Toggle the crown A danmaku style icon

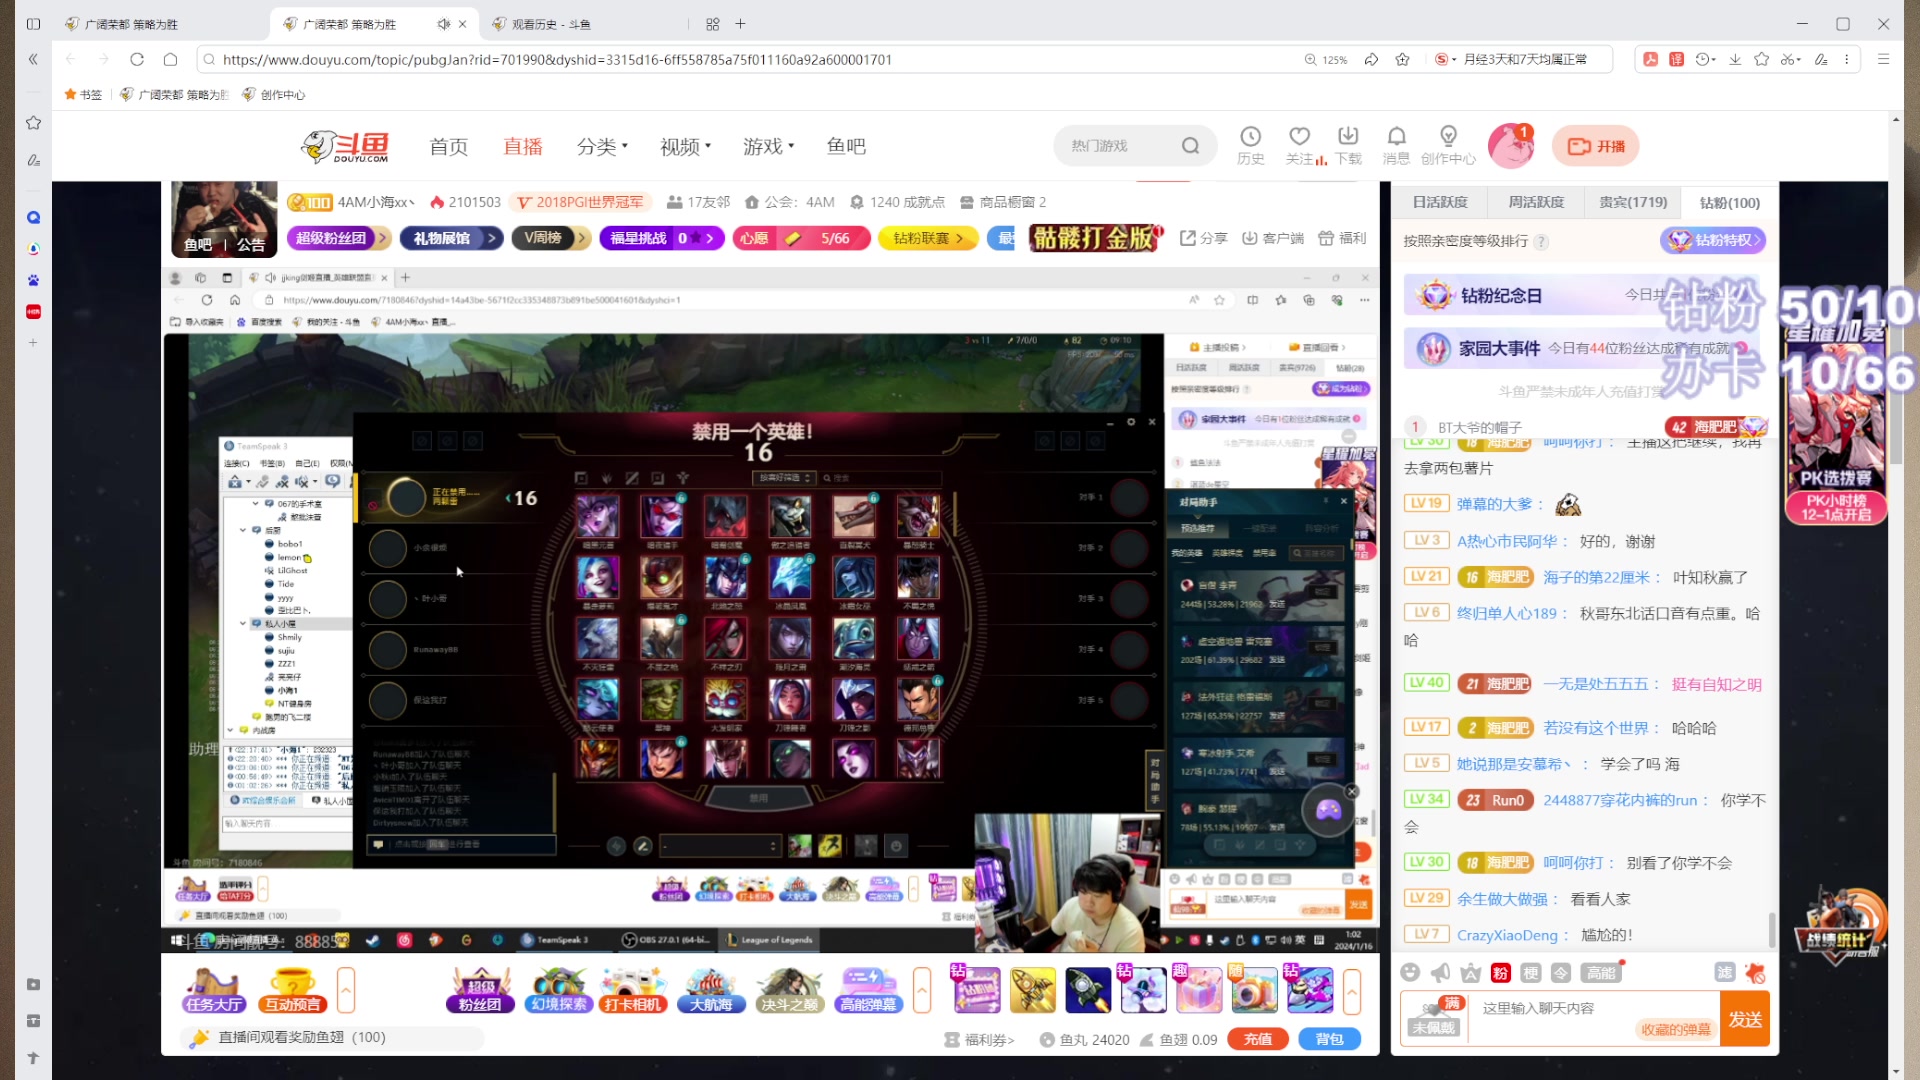coord(1470,973)
